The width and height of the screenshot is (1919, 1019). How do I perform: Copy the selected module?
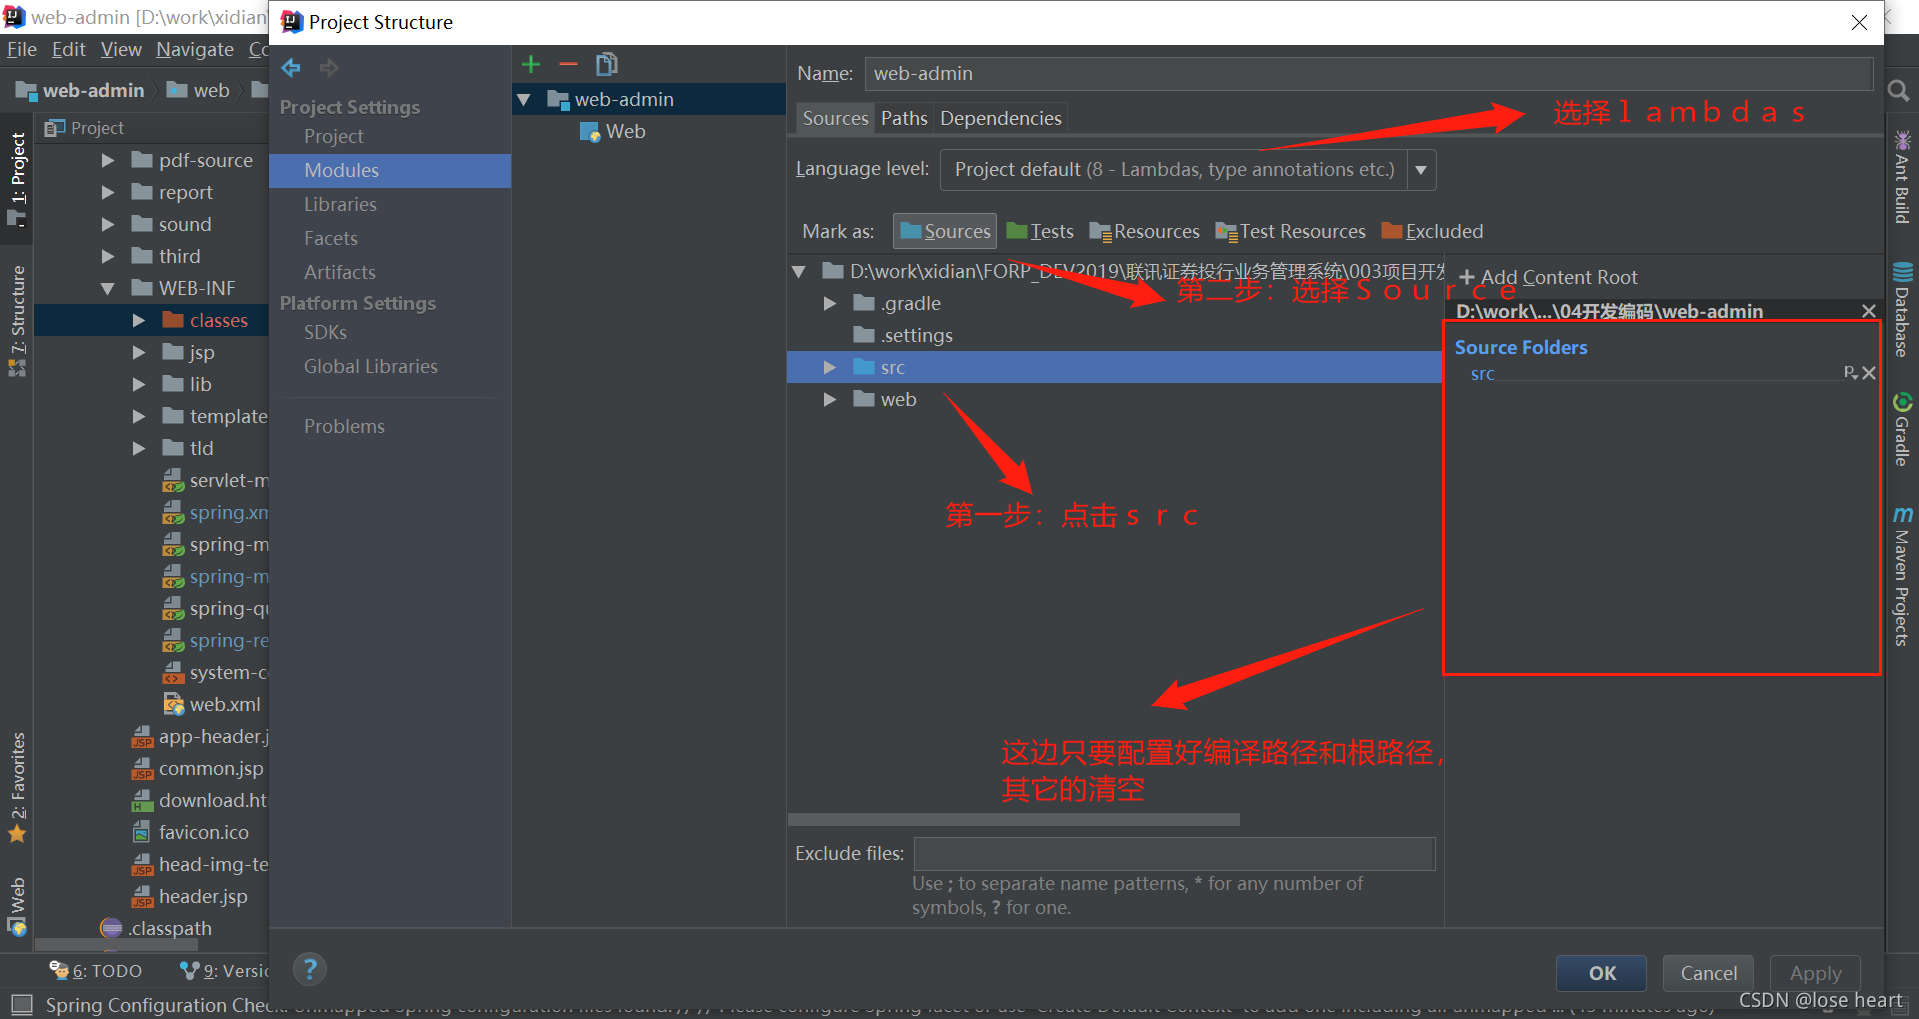click(x=606, y=64)
